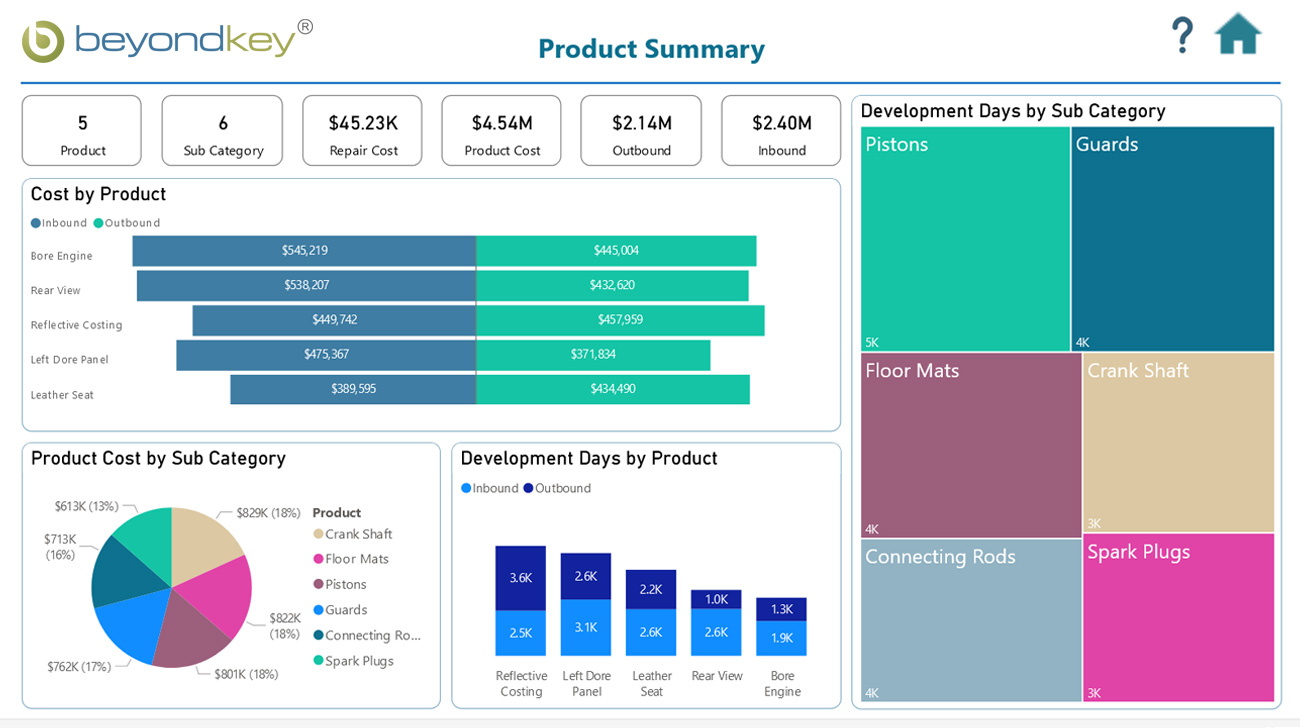Image resolution: width=1300 pixels, height=728 pixels.
Task: Click the Repair Cost KPI card
Action: pos(362,130)
